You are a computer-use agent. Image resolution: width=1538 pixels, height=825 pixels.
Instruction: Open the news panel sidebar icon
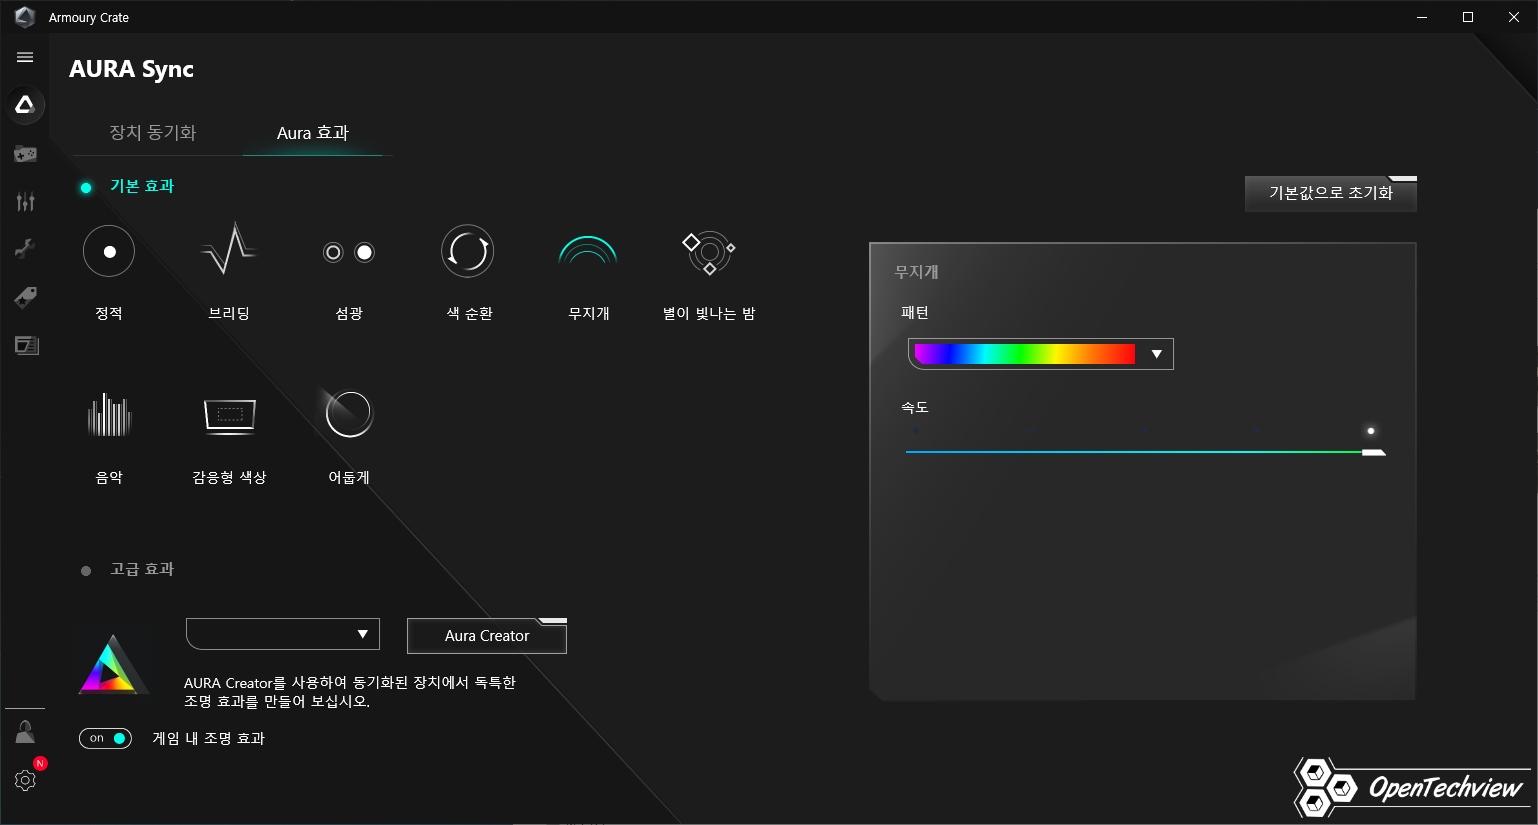click(26, 345)
